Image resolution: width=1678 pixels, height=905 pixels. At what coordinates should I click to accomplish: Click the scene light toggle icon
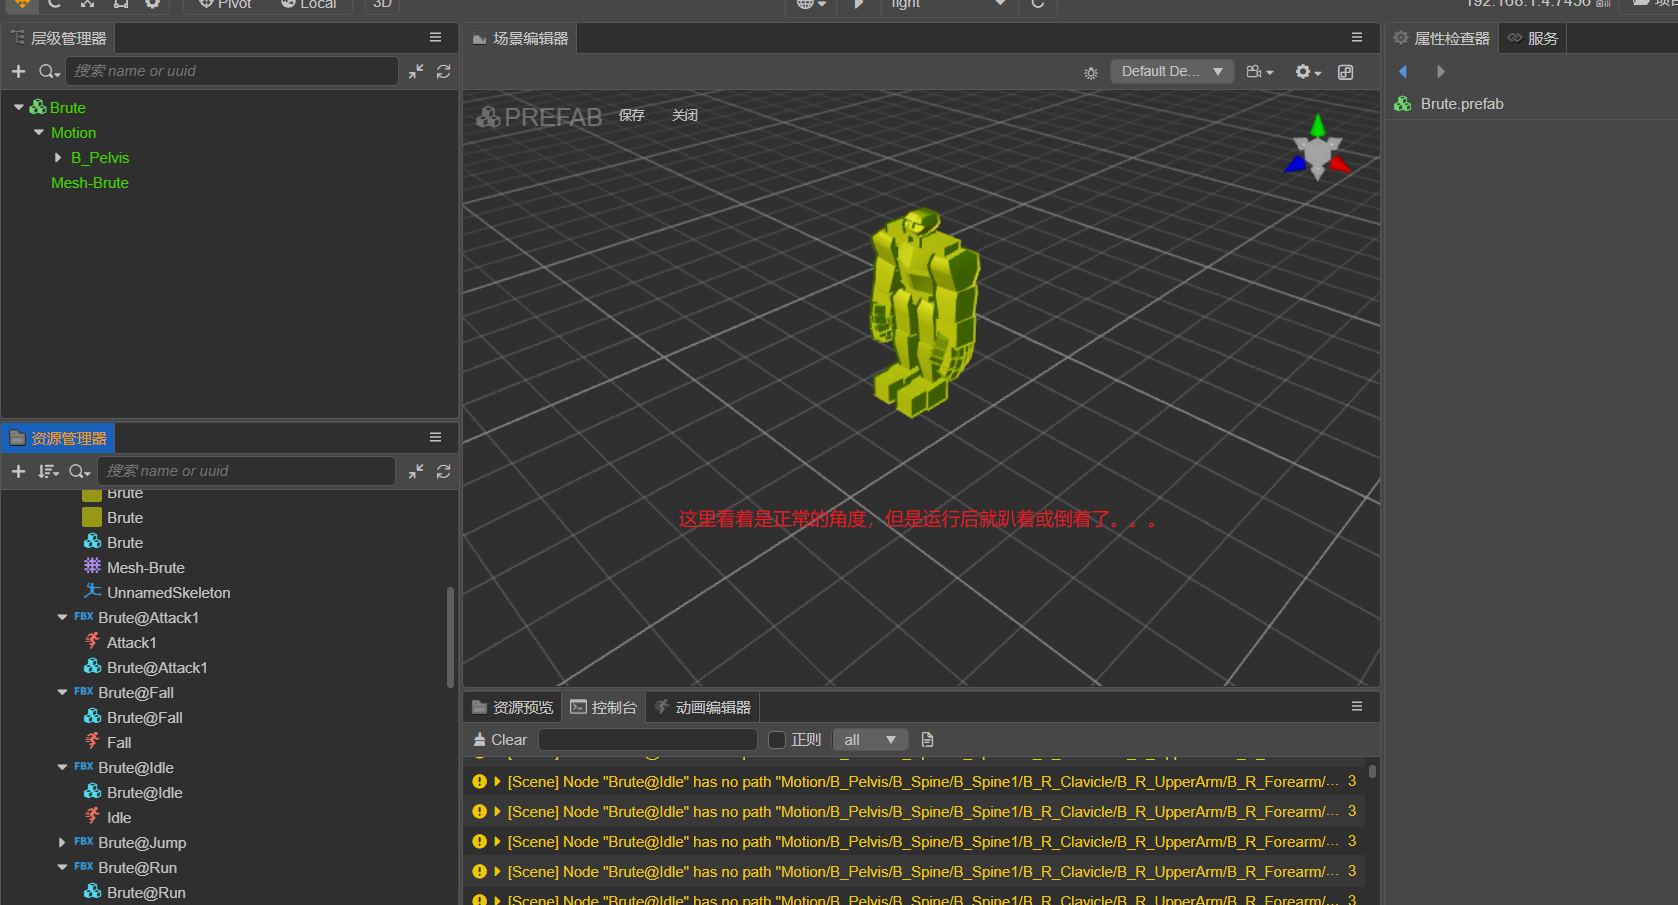(x=1091, y=72)
